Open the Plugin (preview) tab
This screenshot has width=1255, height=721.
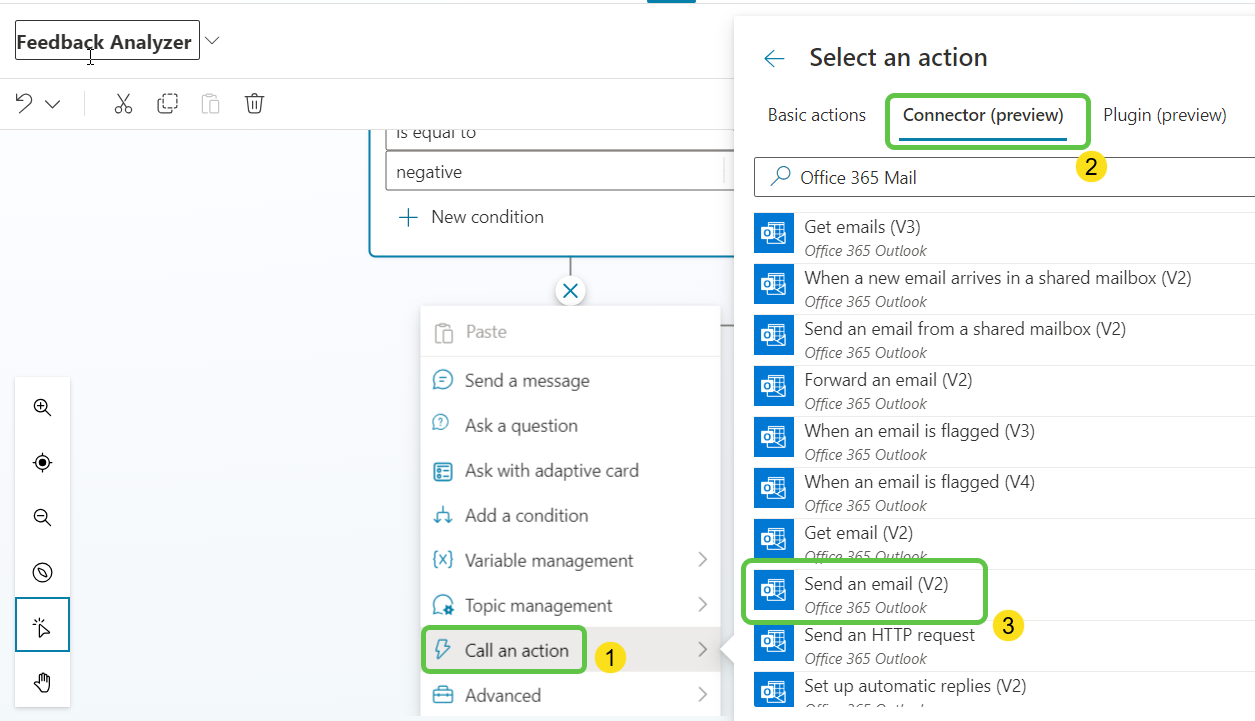pyautogui.click(x=1164, y=115)
